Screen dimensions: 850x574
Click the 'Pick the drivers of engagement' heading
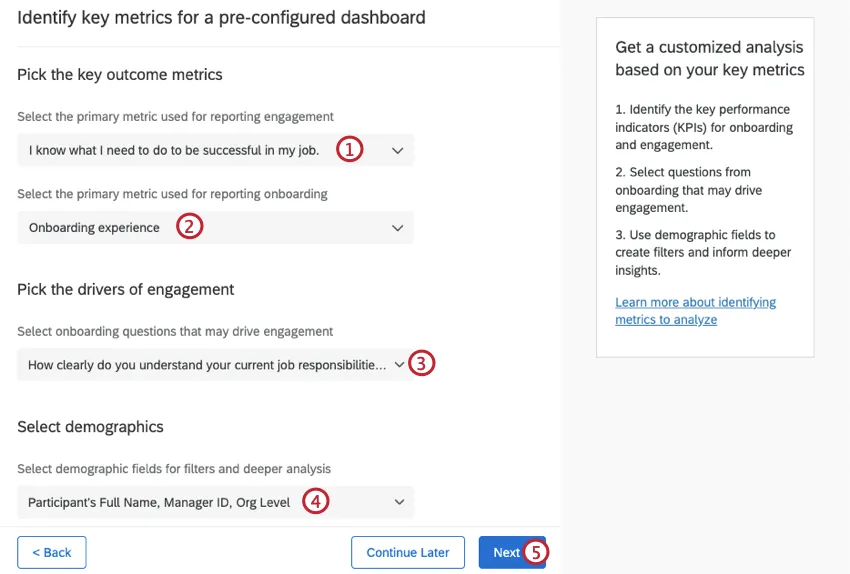126,289
